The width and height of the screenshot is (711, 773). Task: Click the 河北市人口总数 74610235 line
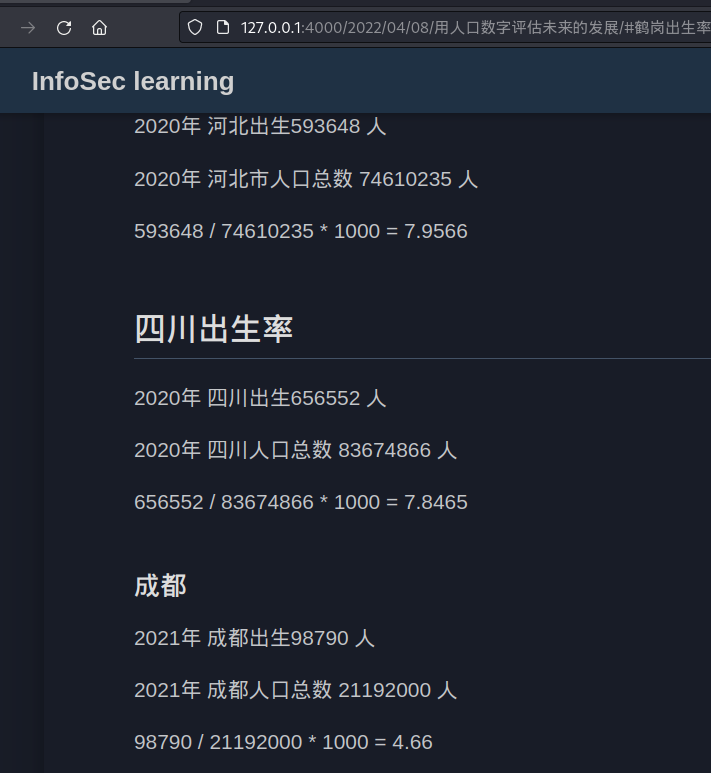click(306, 179)
